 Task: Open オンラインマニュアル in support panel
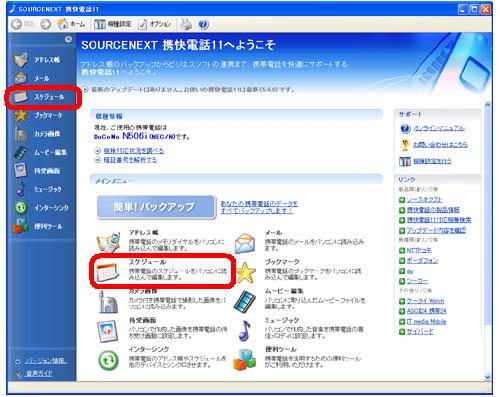click(x=439, y=128)
